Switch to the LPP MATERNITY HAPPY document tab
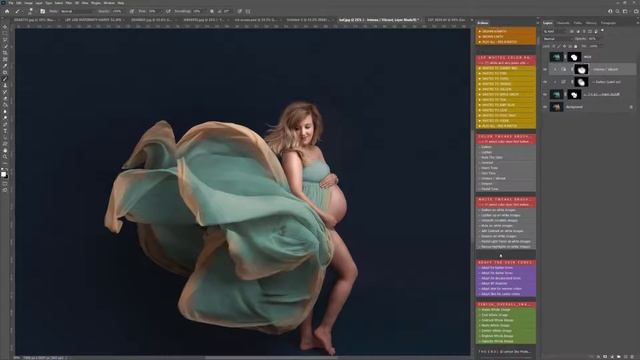The image size is (640, 360). click(x=93, y=20)
